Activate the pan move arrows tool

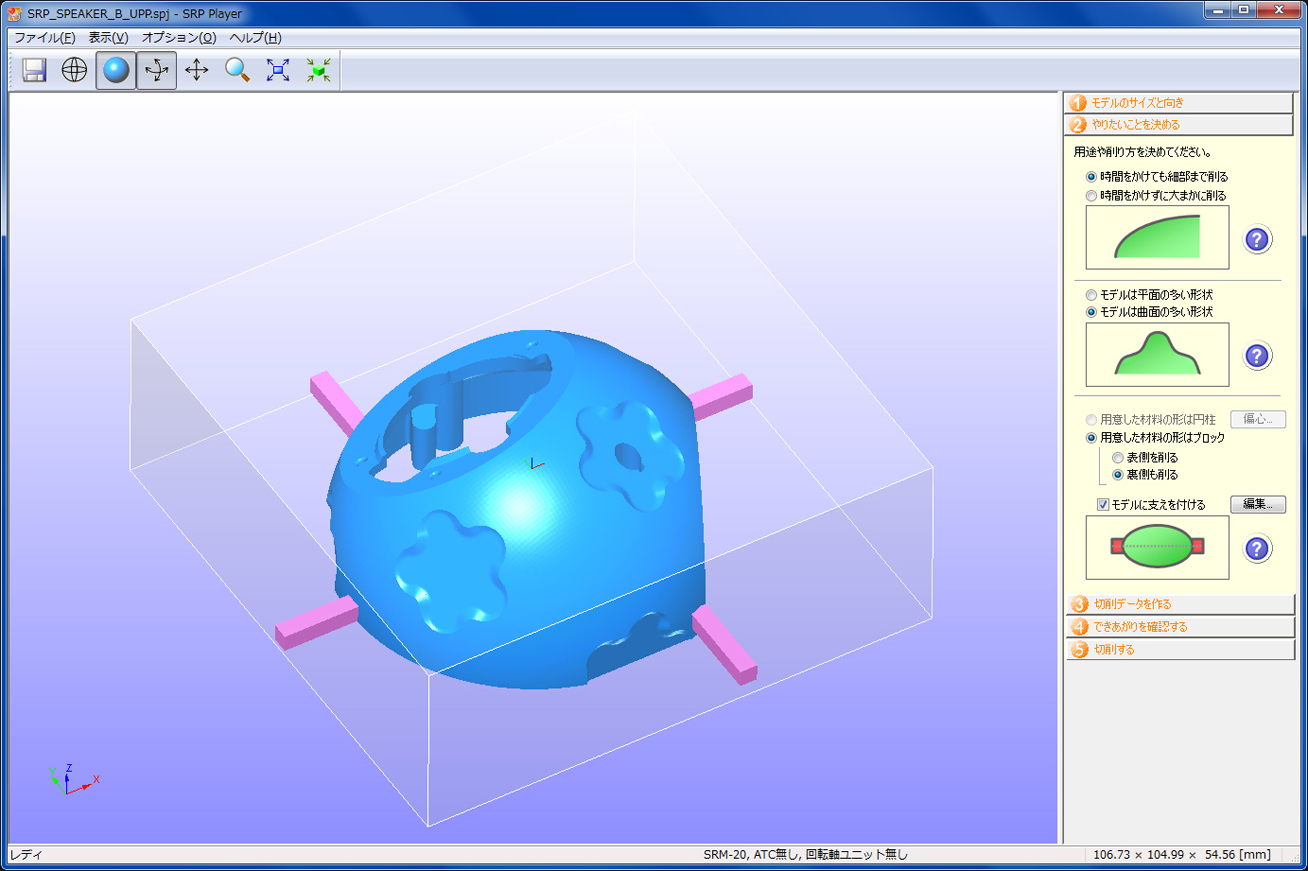[197, 70]
